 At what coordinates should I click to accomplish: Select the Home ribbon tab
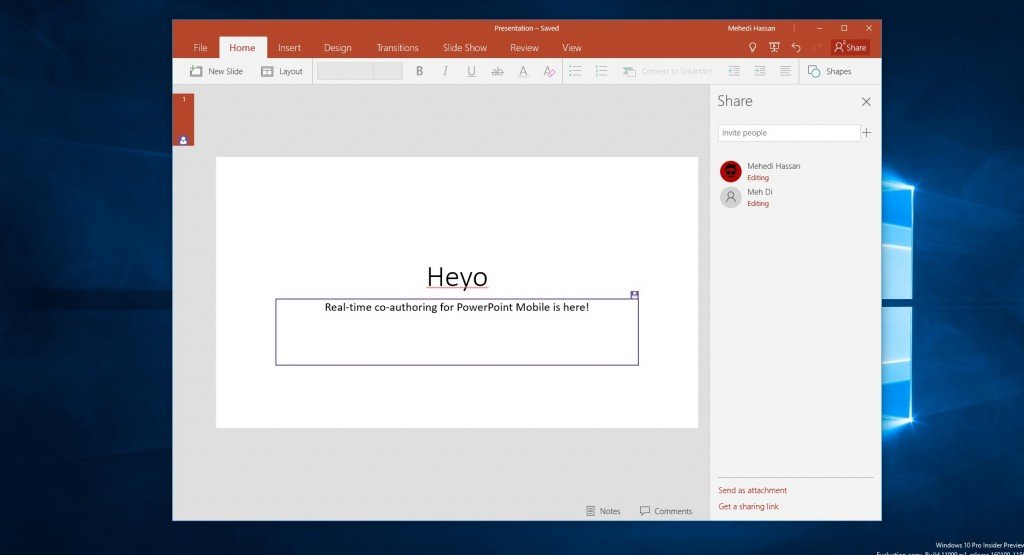pyautogui.click(x=242, y=48)
